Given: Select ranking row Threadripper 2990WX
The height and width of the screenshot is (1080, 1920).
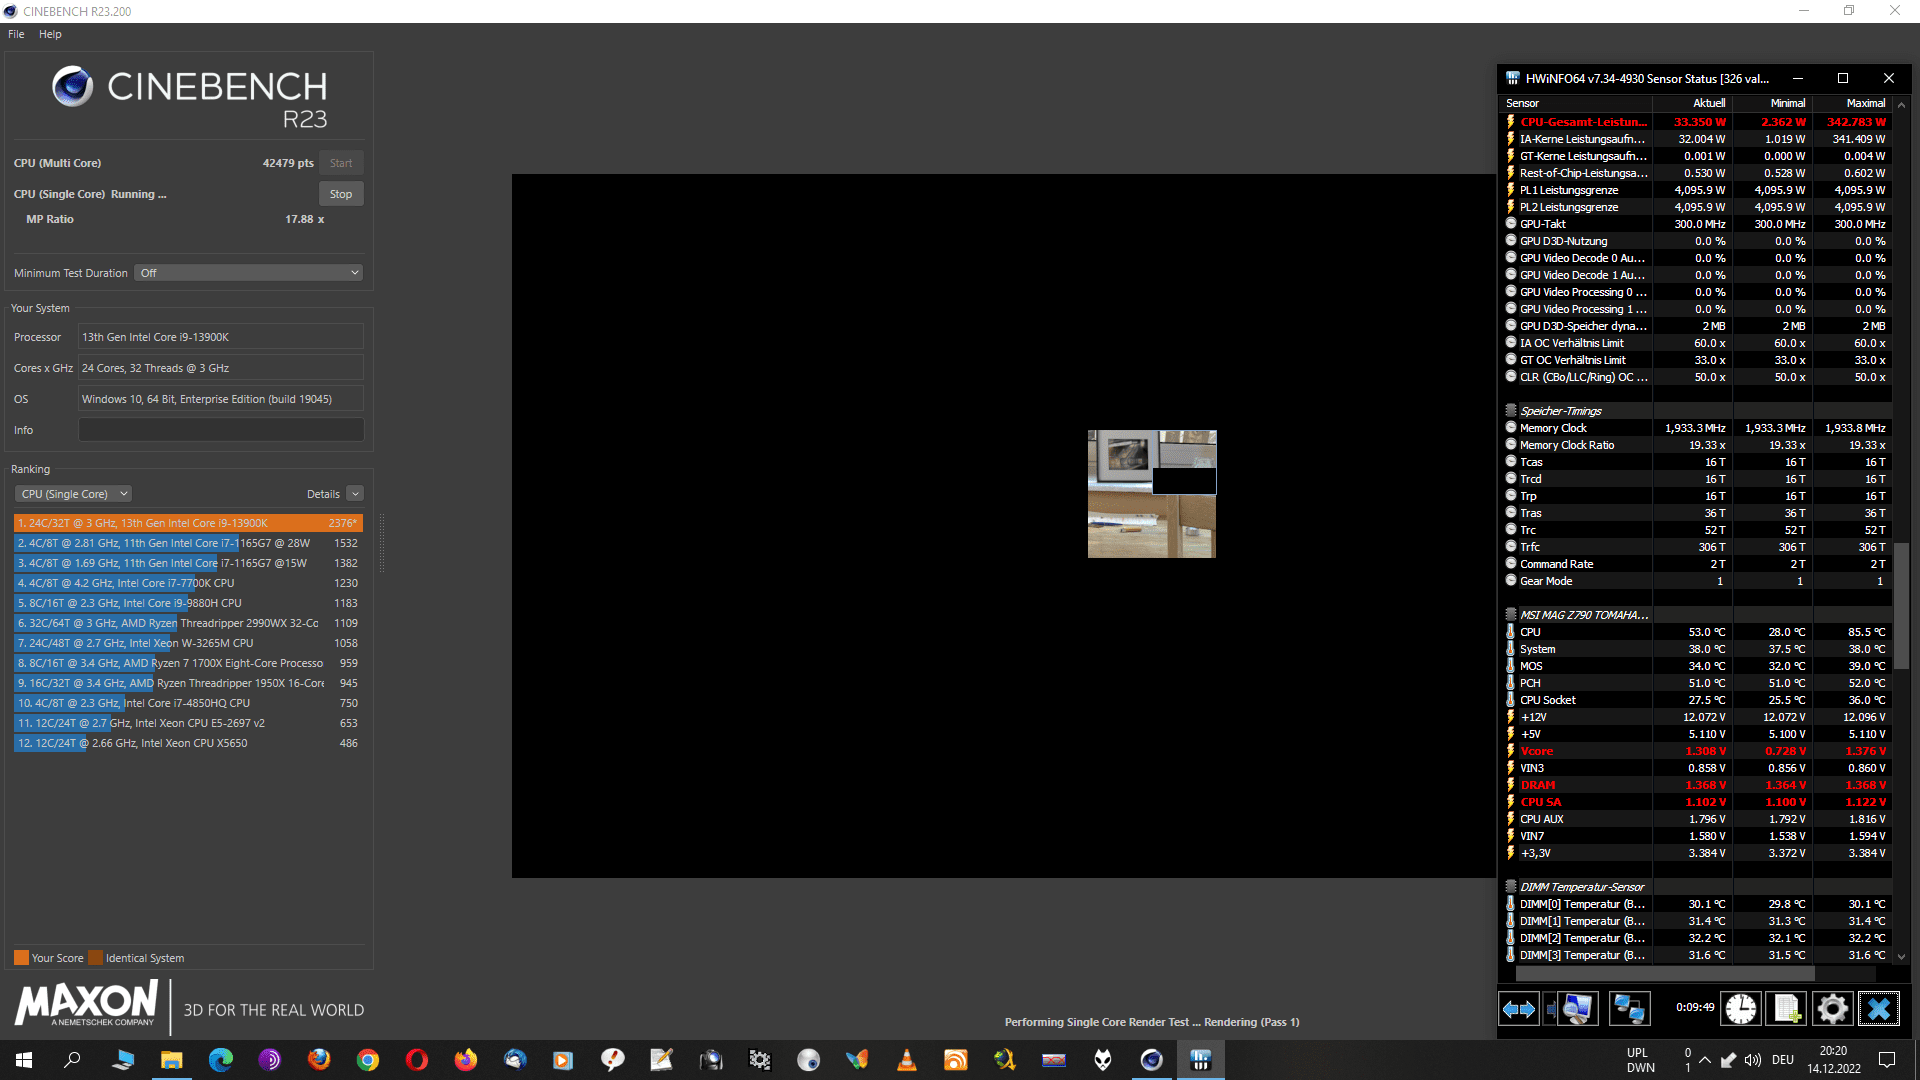Looking at the screenshot, I should [x=188, y=623].
